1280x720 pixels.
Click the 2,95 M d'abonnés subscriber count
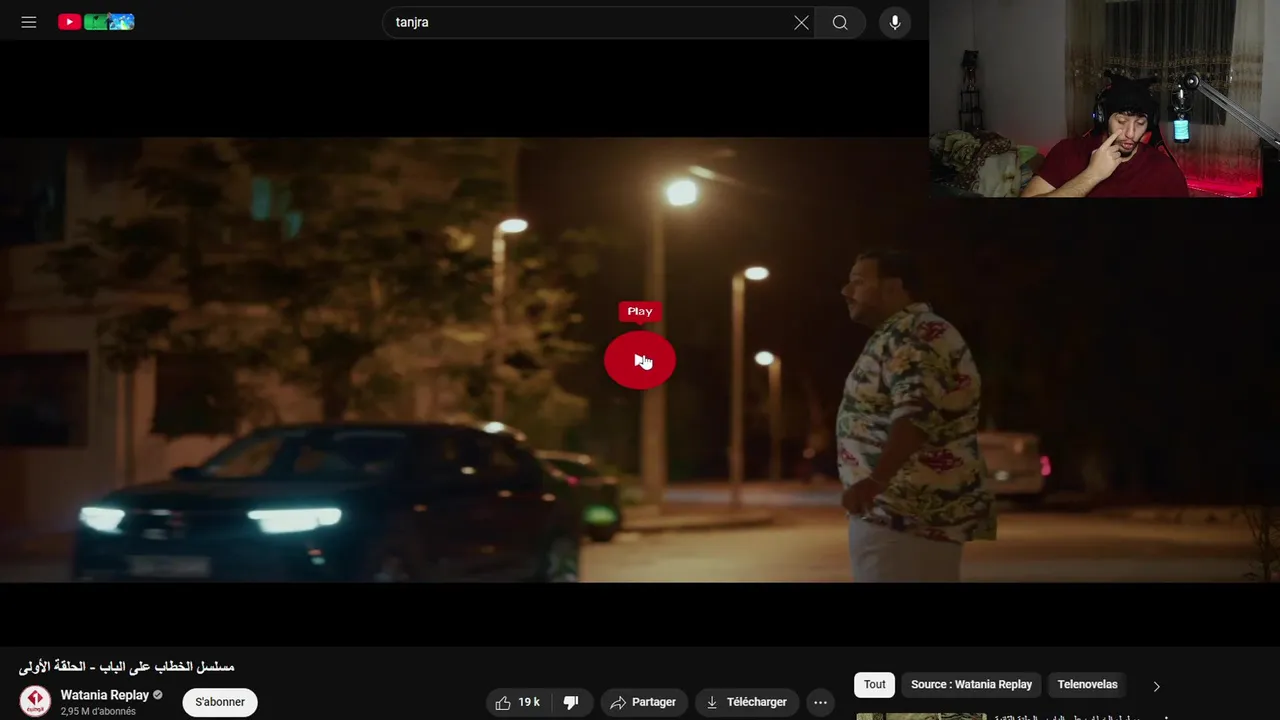point(98,712)
